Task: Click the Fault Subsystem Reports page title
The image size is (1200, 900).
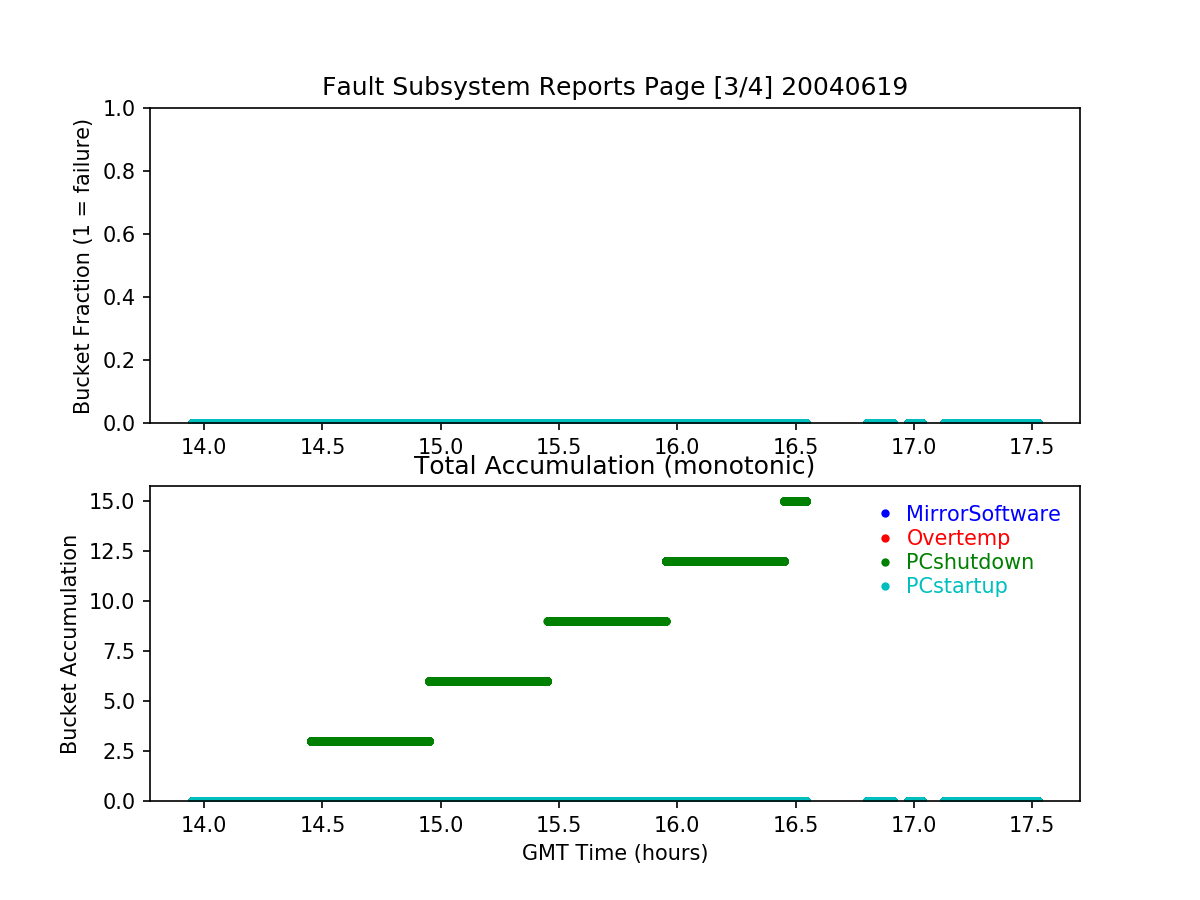Action: pos(614,87)
